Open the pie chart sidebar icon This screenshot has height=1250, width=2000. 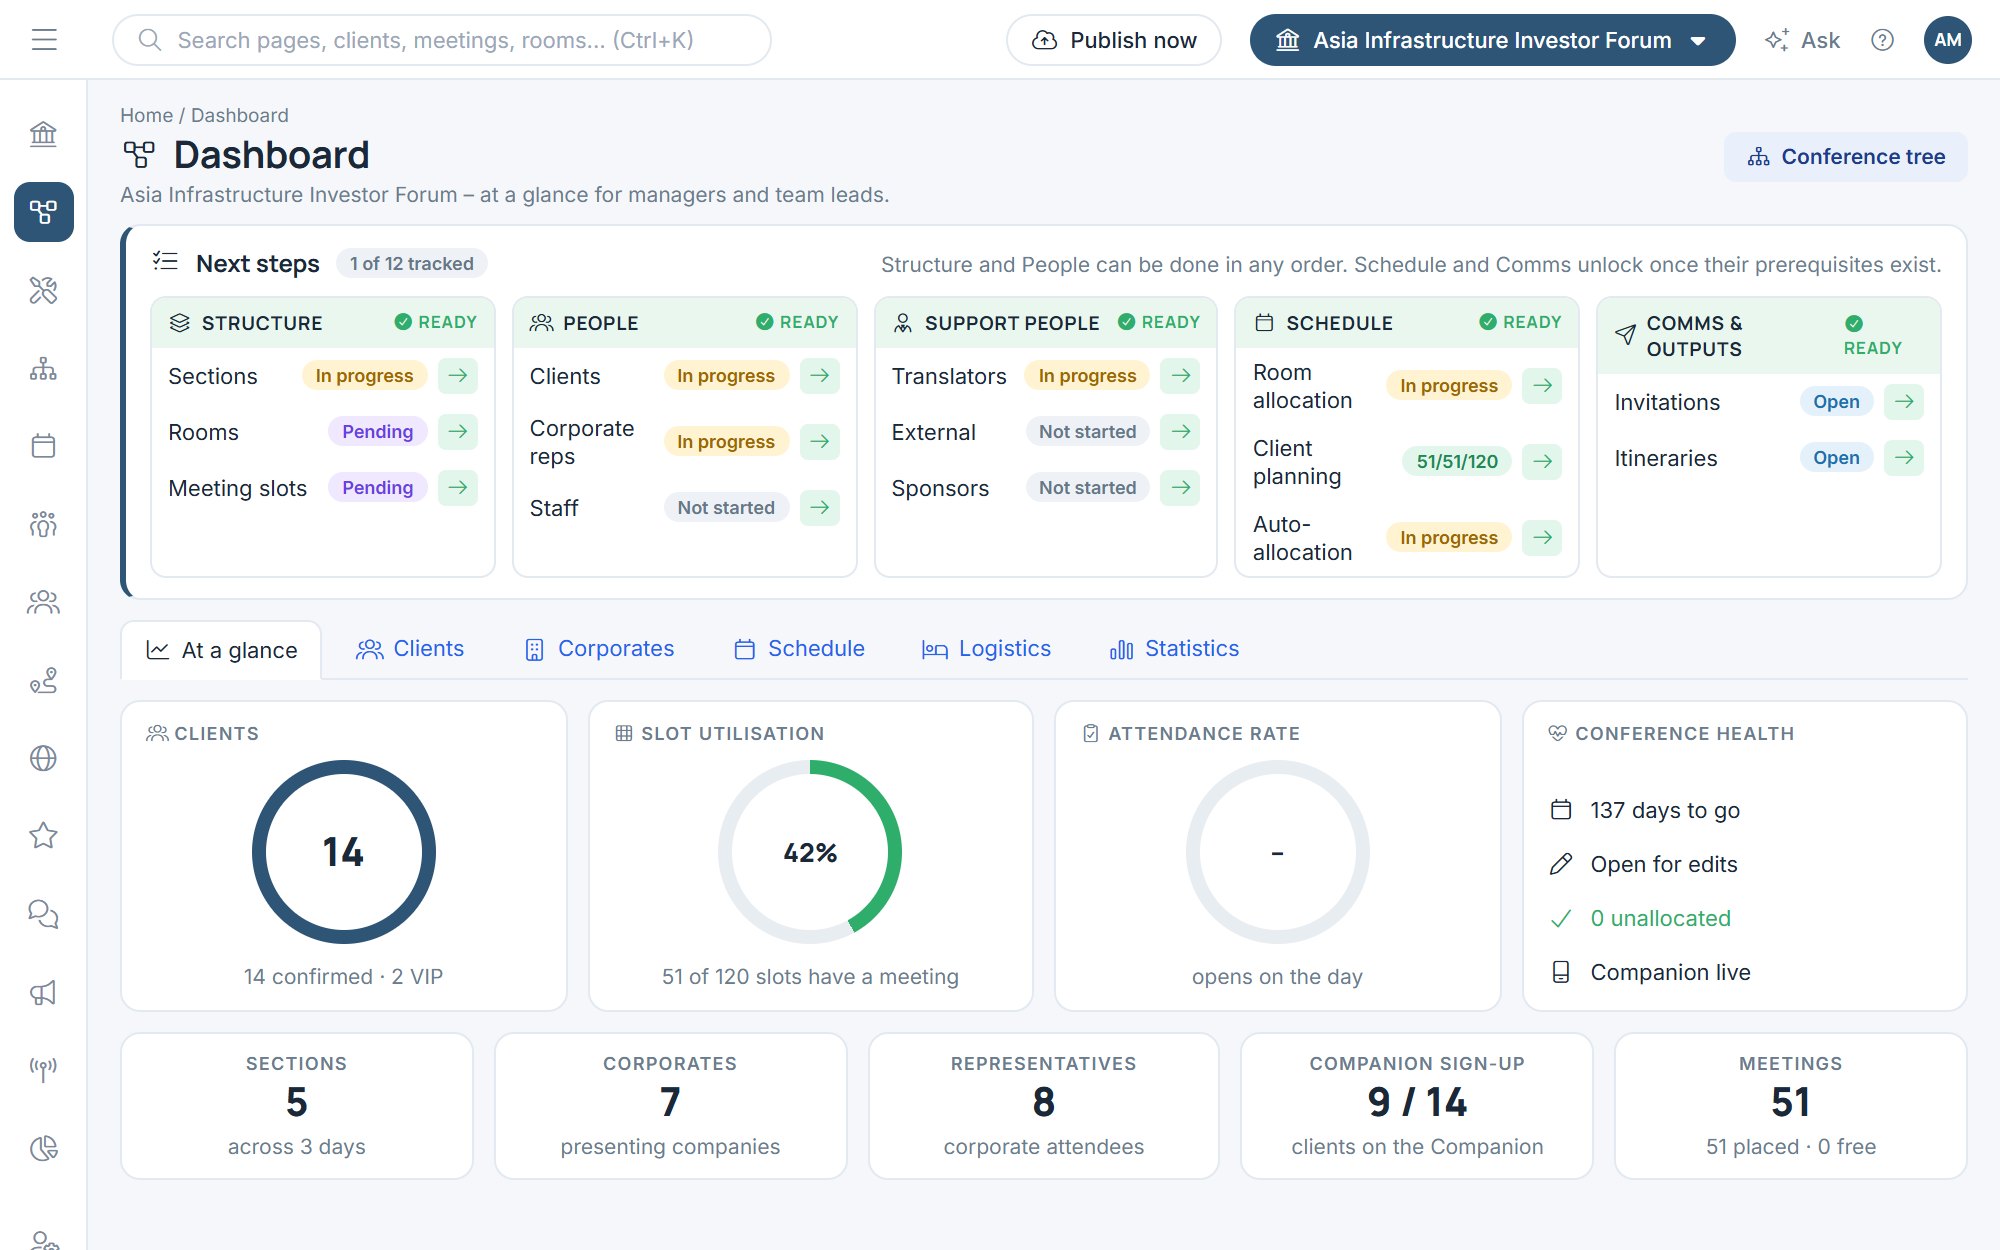click(43, 1148)
